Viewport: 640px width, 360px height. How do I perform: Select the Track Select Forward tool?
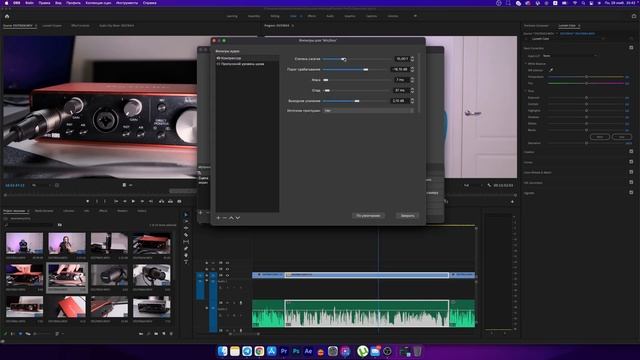[x=186, y=221]
